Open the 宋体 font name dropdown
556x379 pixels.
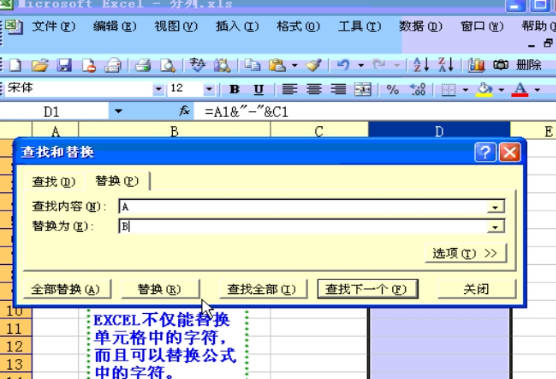tap(158, 89)
